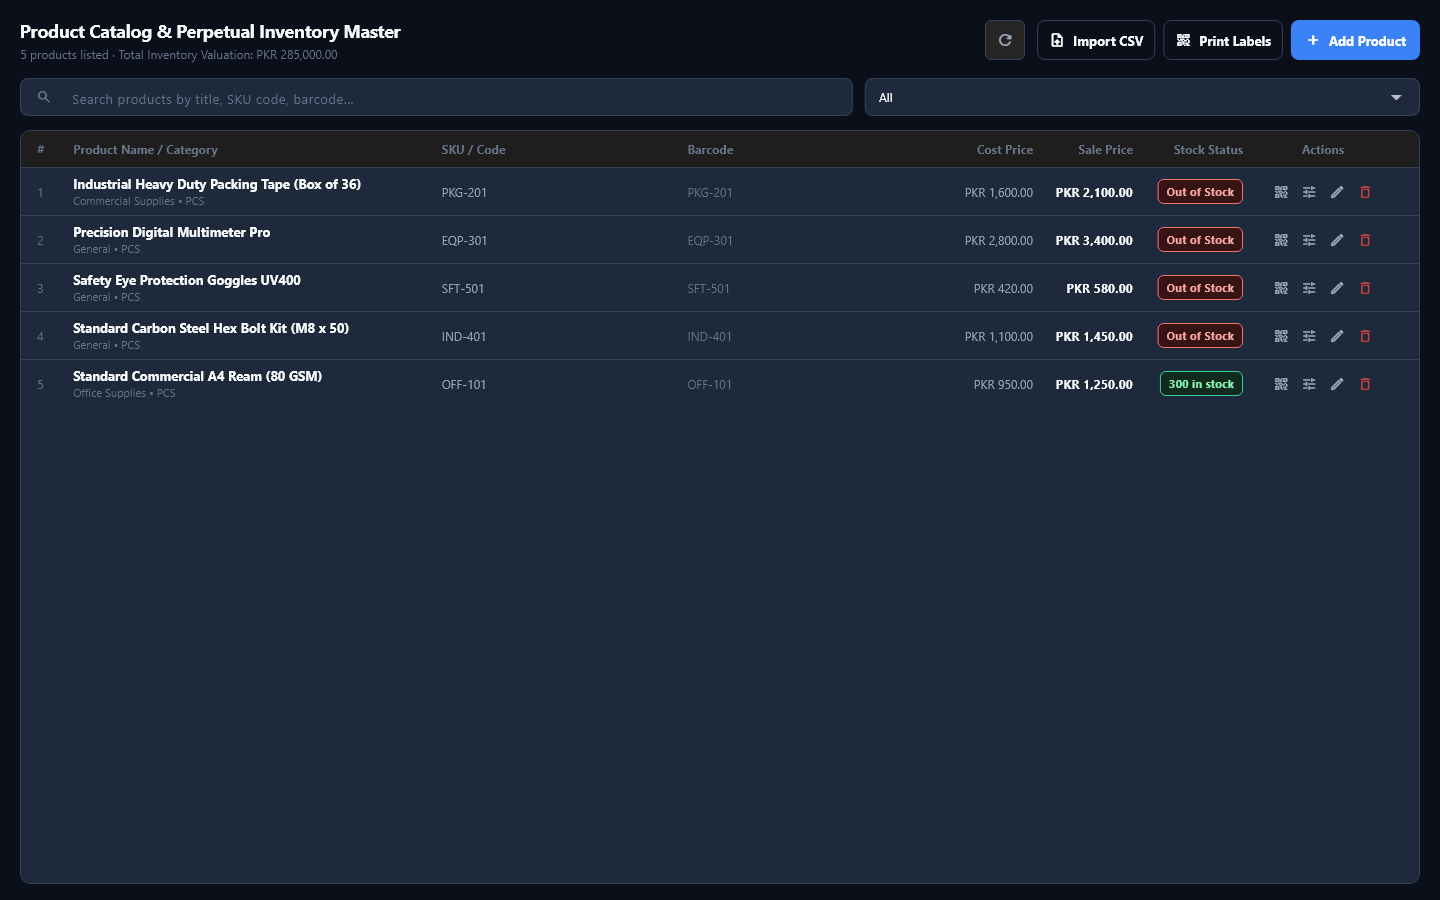This screenshot has width=1440, height=900.
Task: Click SKU code IND-401
Action: [x=464, y=337]
